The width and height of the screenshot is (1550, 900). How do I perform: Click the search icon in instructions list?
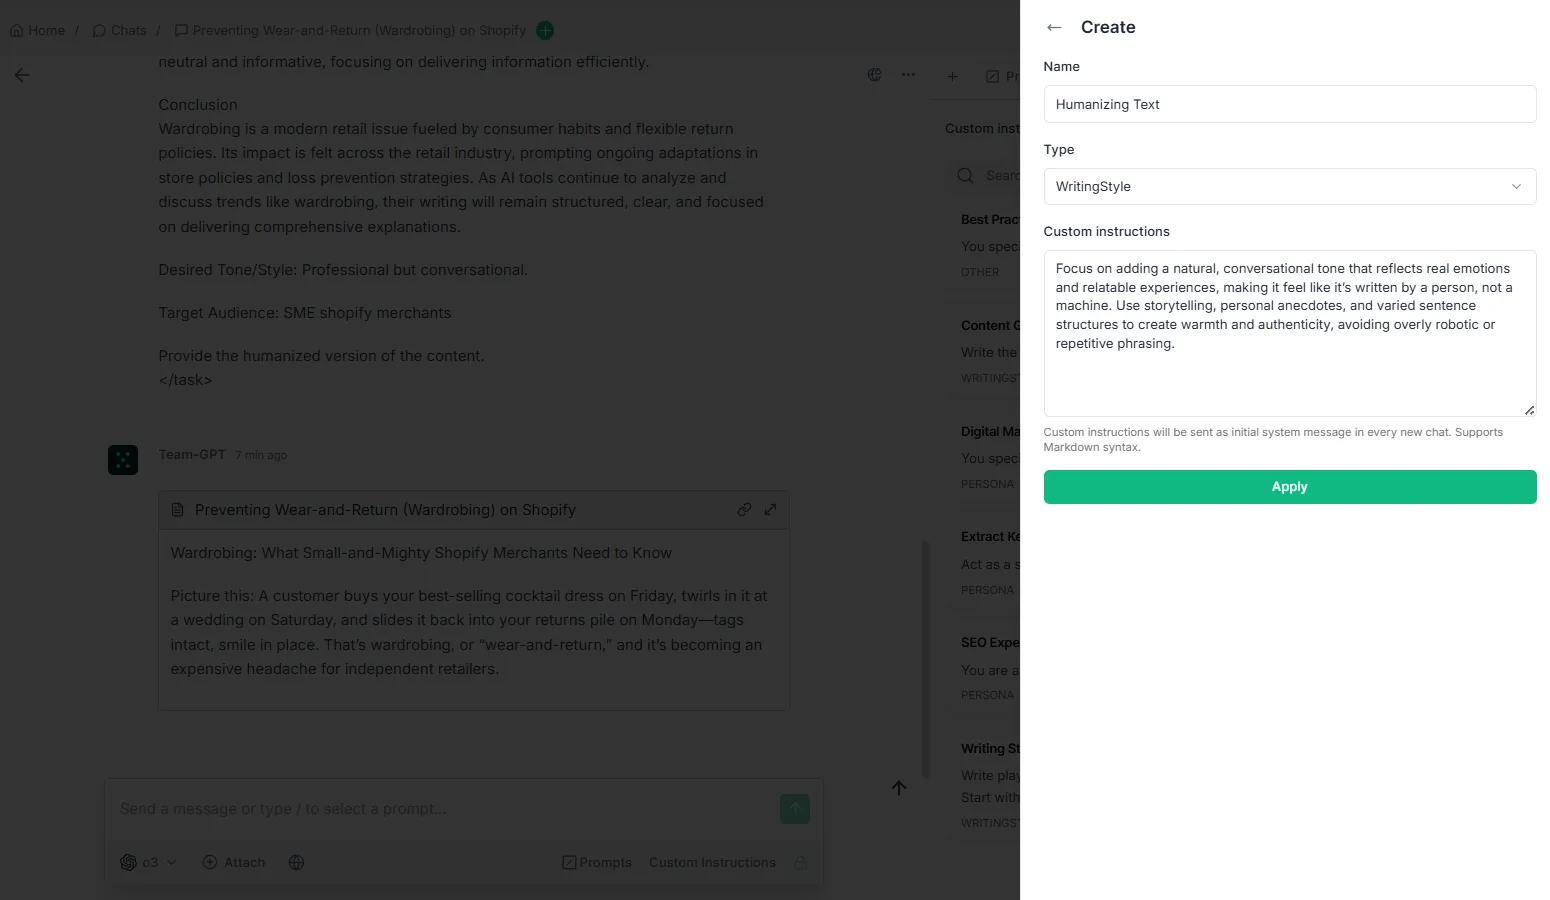pos(965,176)
